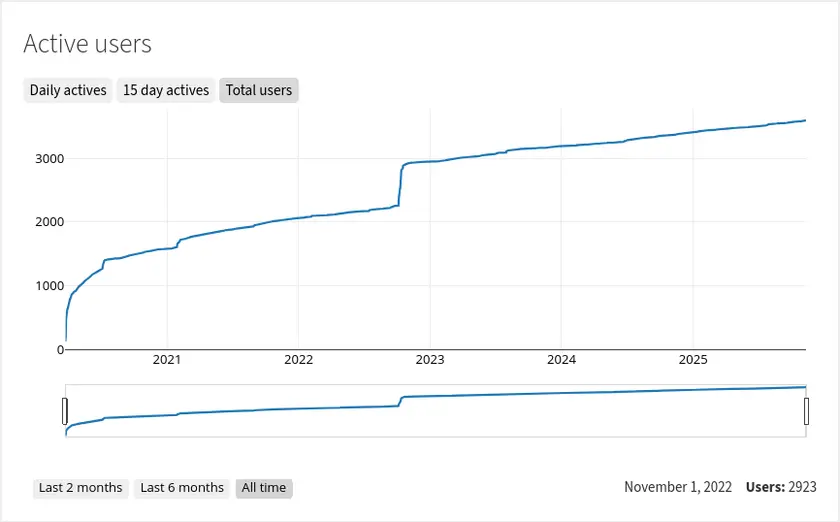840x522 pixels.
Task: Click the 2021 x-axis label
Action: click(x=166, y=359)
